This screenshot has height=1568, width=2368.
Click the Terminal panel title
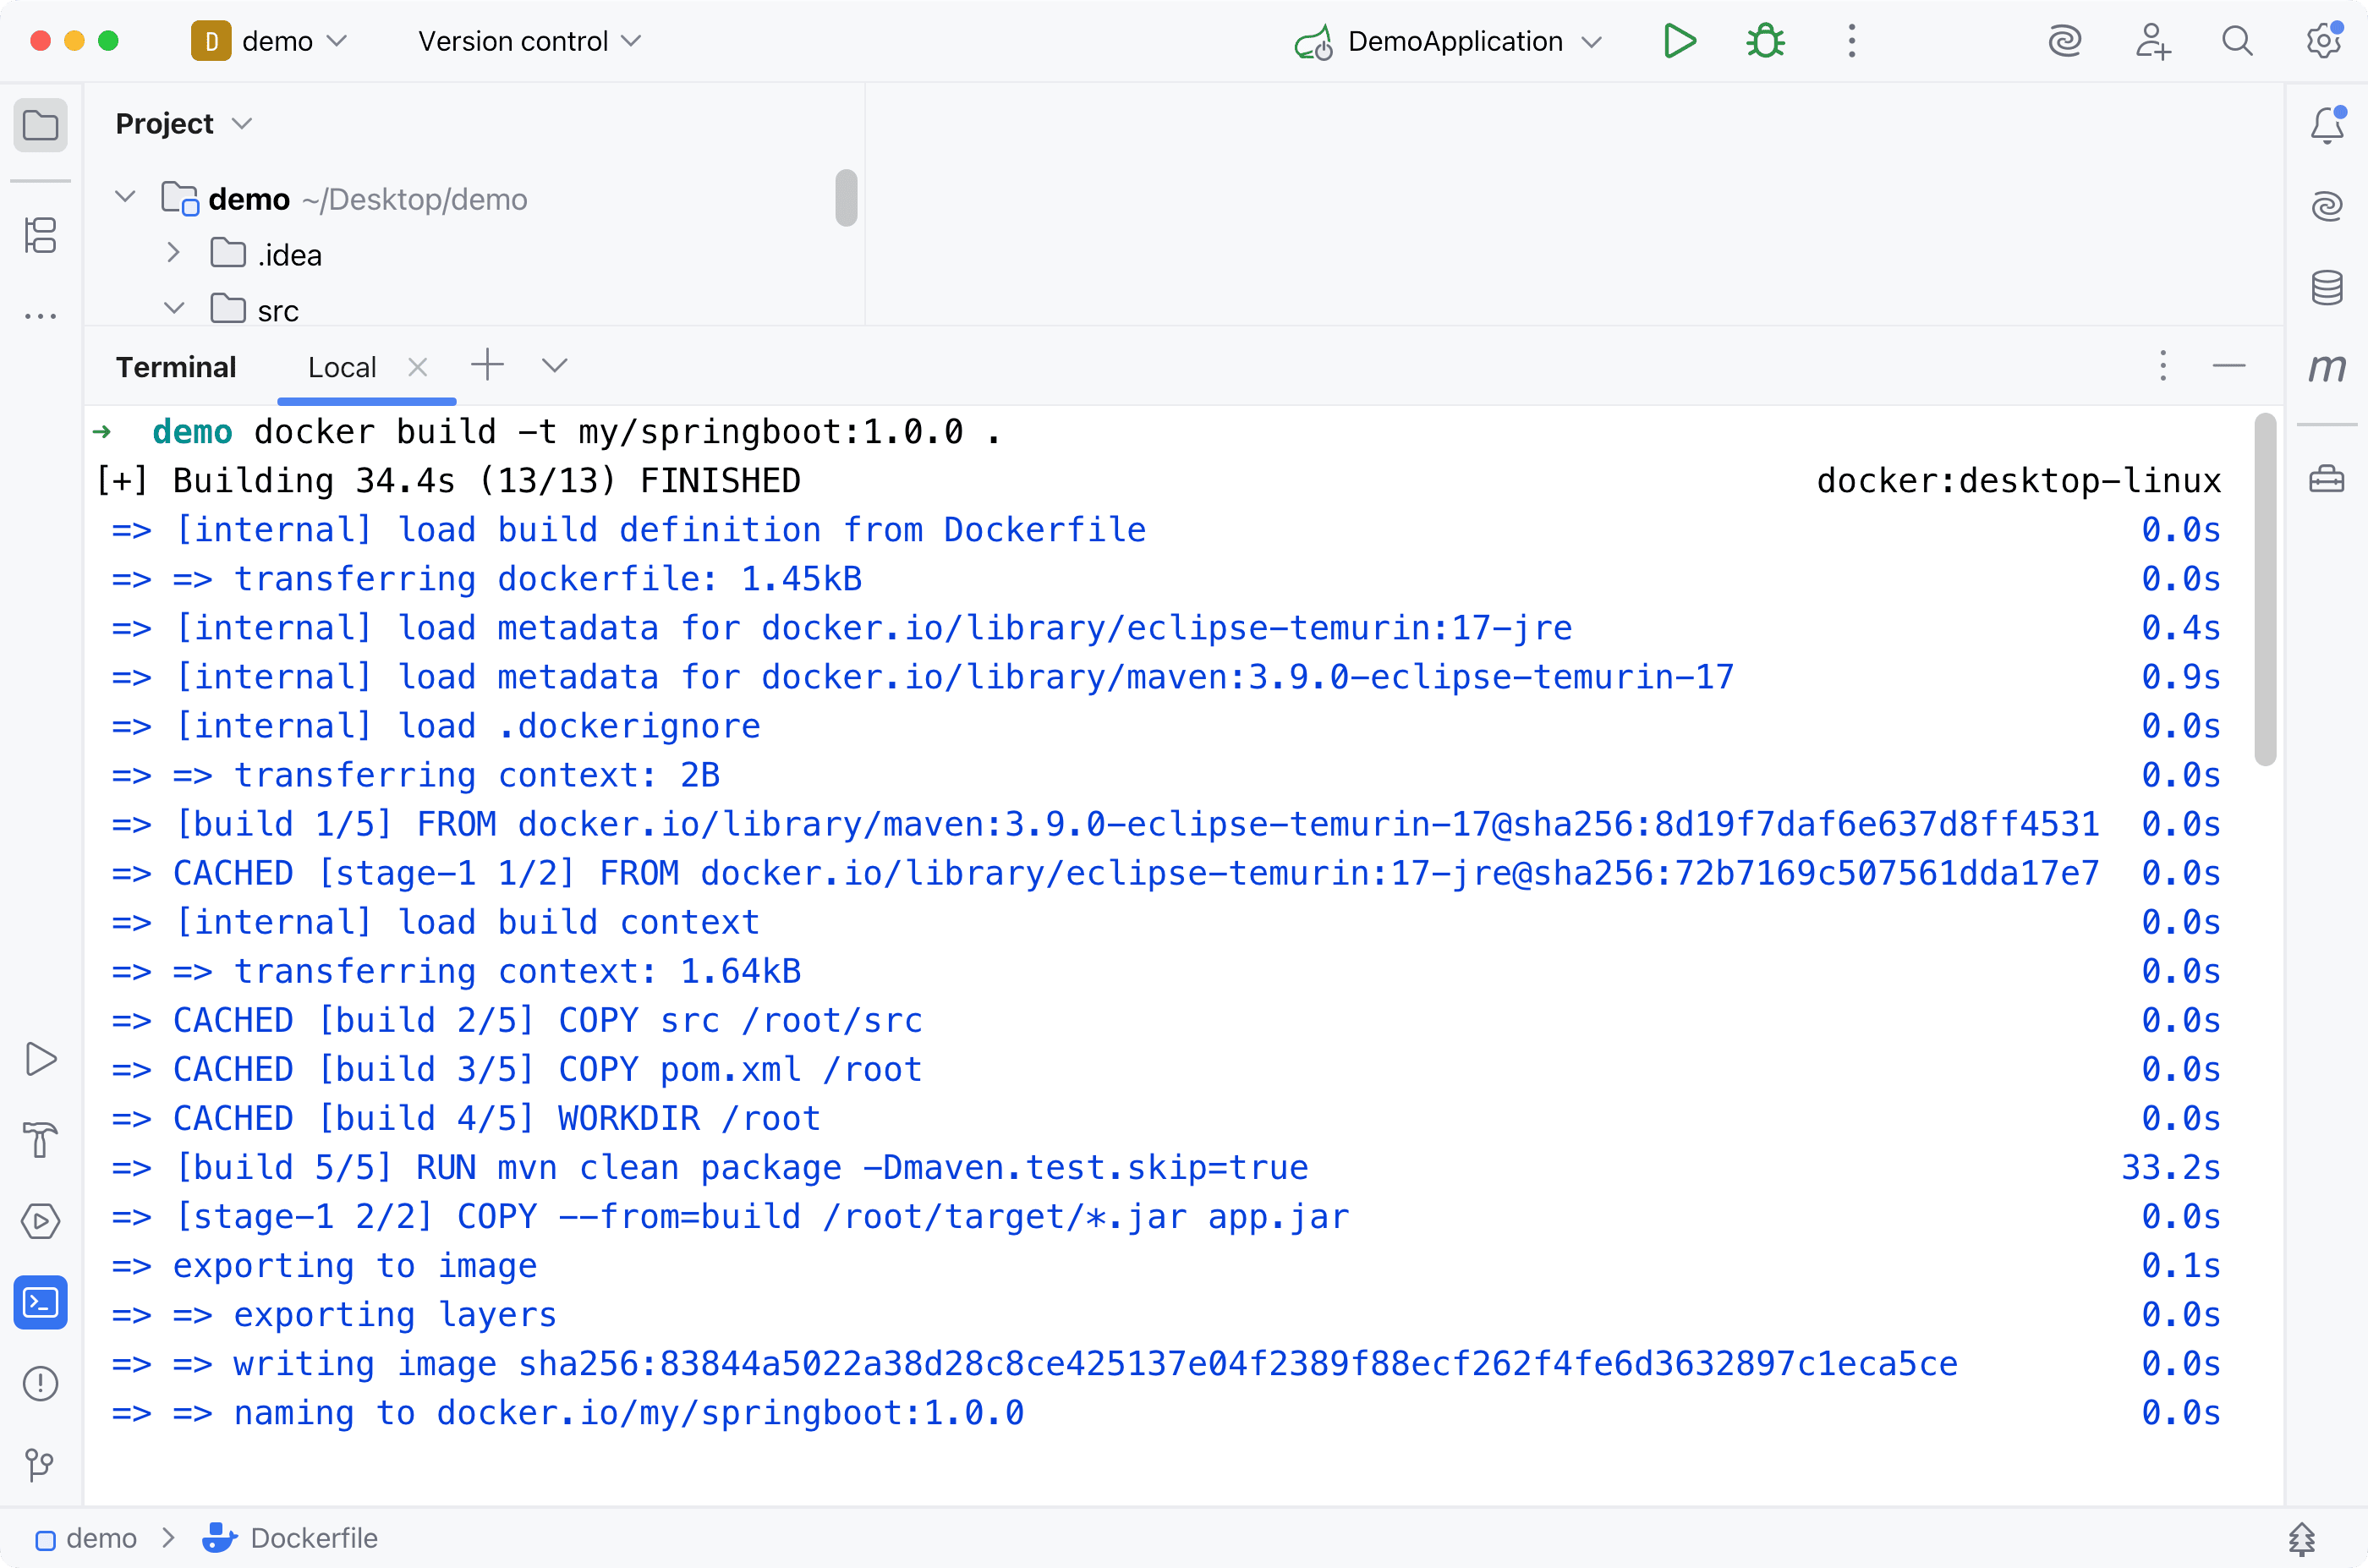(x=176, y=367)
